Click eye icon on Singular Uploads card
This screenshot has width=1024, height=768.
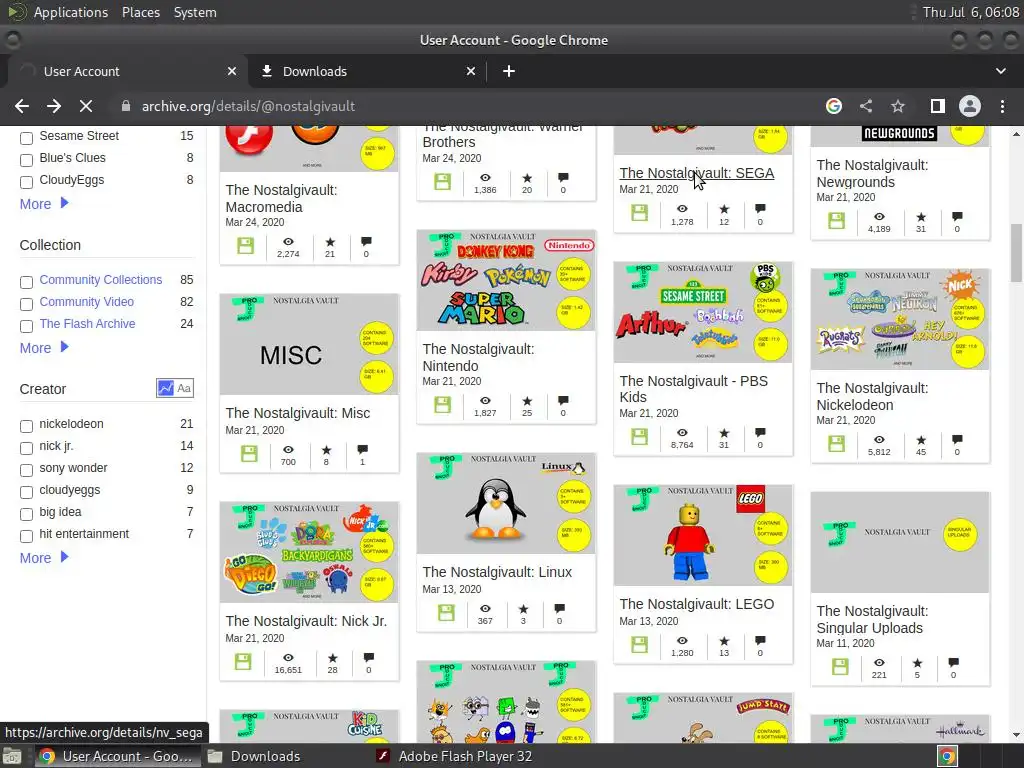click(879, 662)
